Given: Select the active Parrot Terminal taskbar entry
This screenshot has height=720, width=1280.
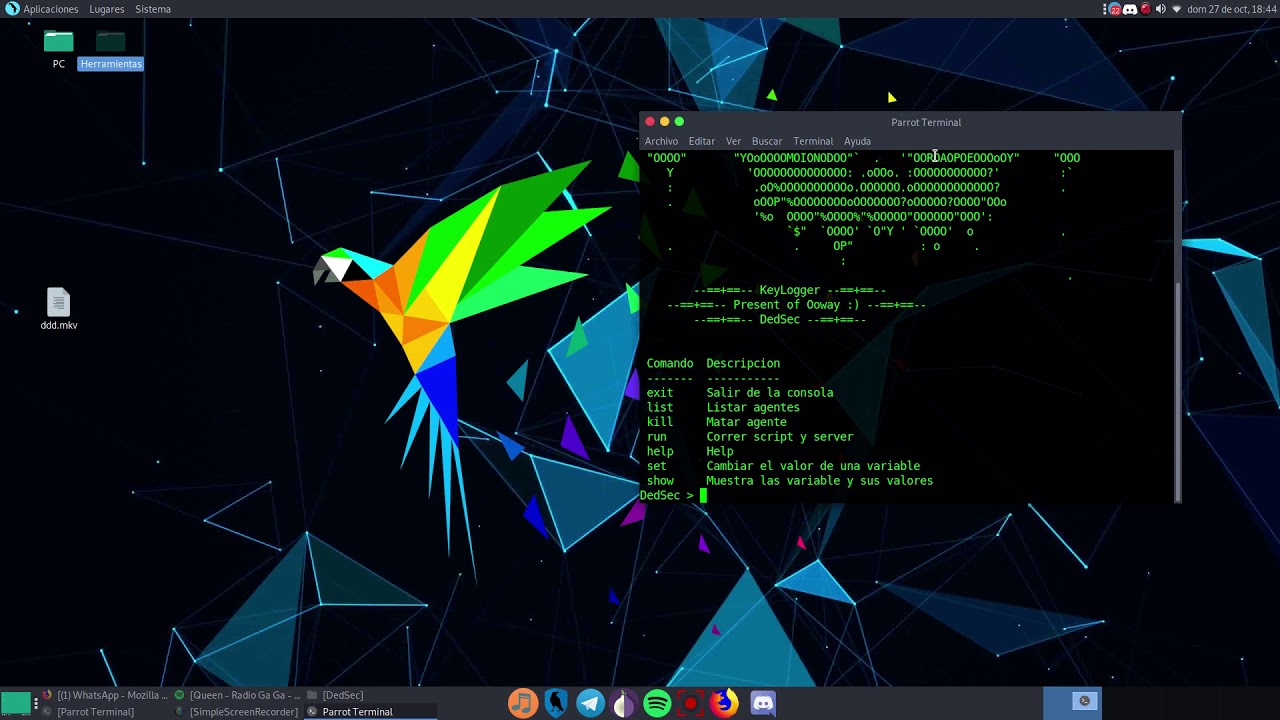Looking at the screenshot, I should tap(371, 712).
